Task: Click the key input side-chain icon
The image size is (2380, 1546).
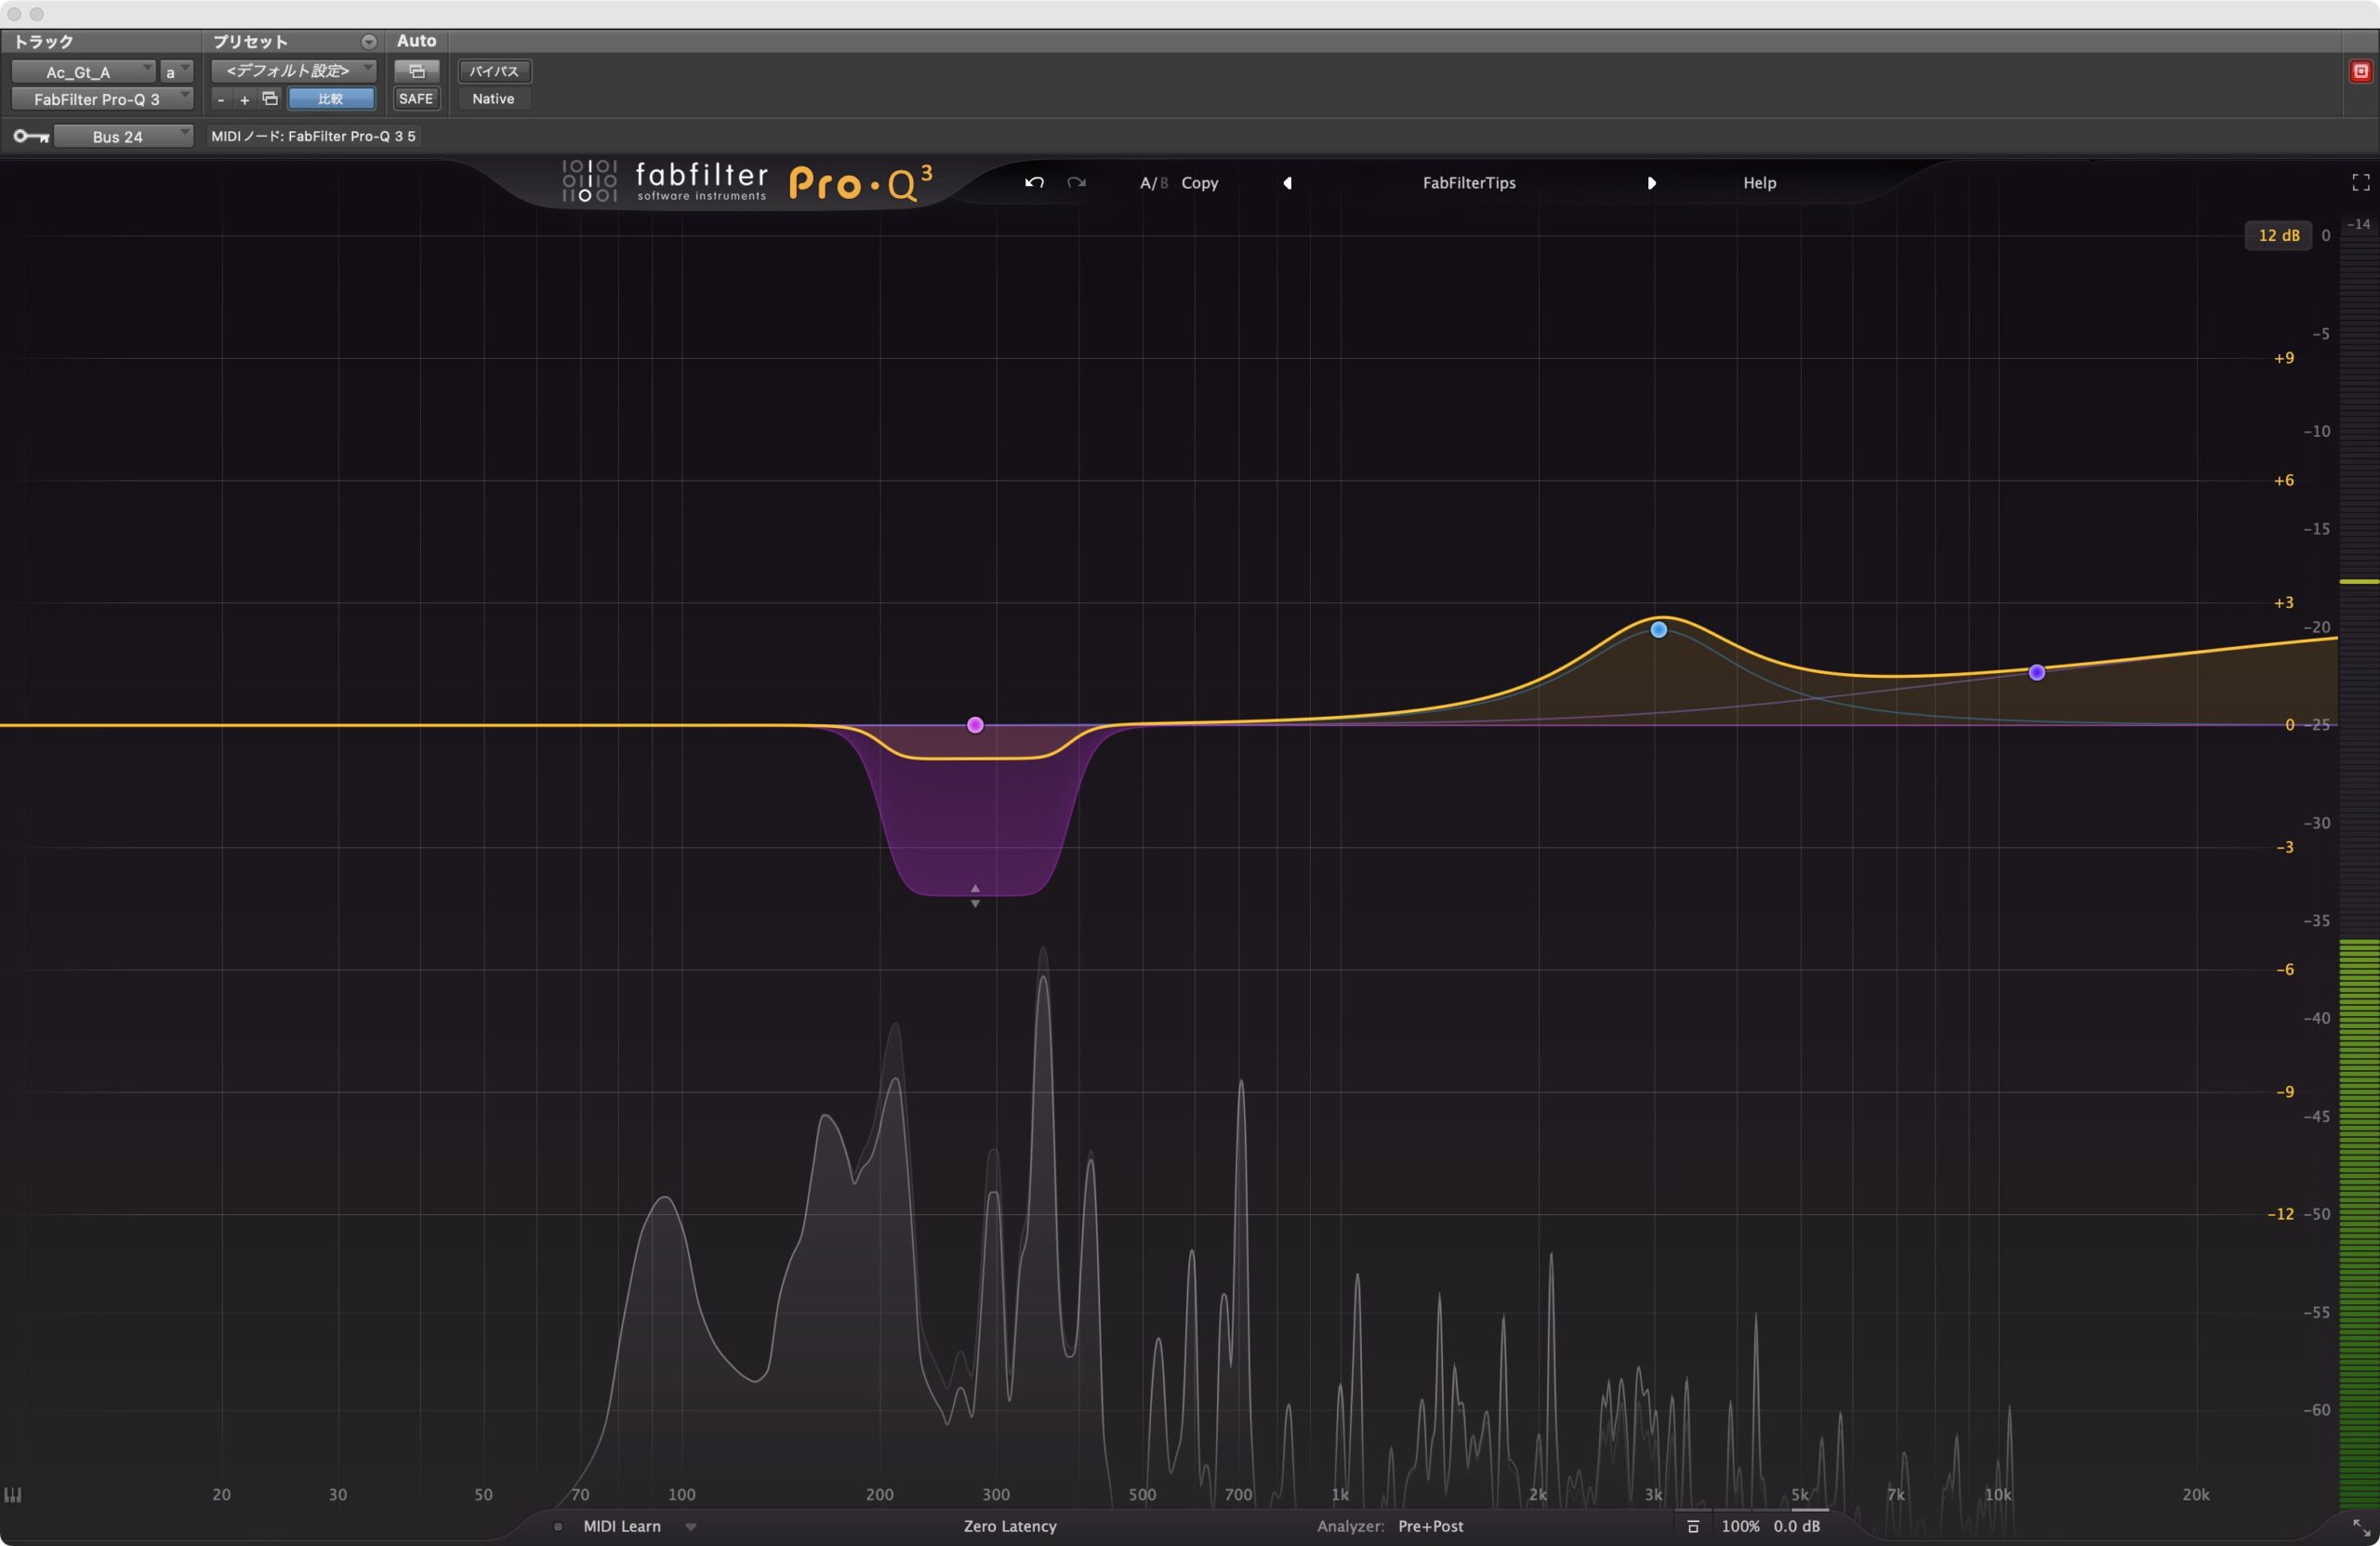Action: coord(30,136)
